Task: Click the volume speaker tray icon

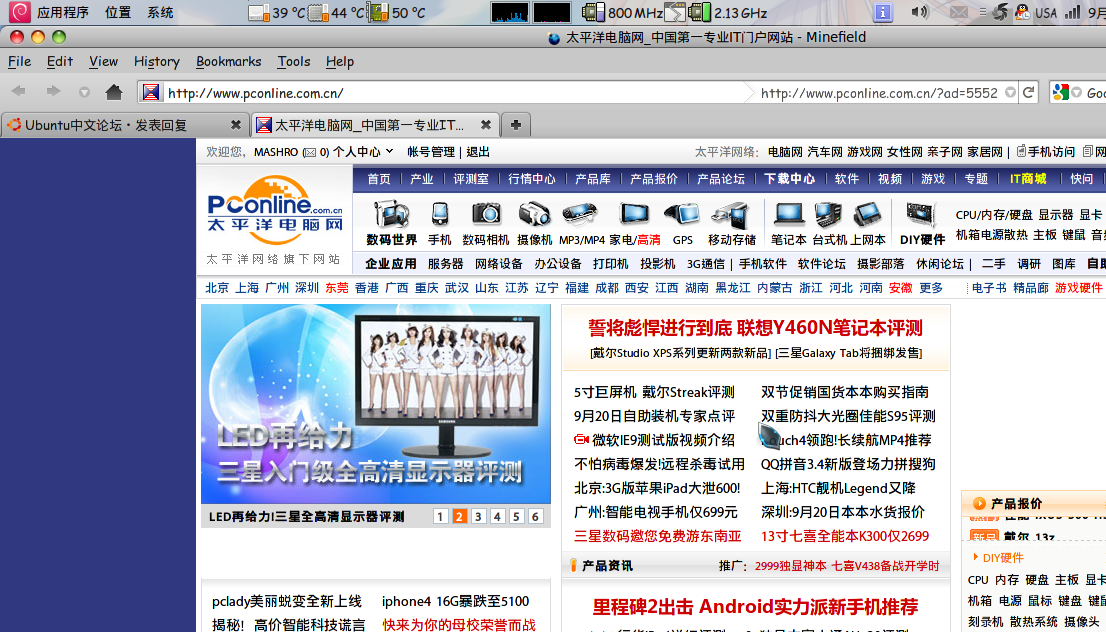Action: (x=920, y=12)
